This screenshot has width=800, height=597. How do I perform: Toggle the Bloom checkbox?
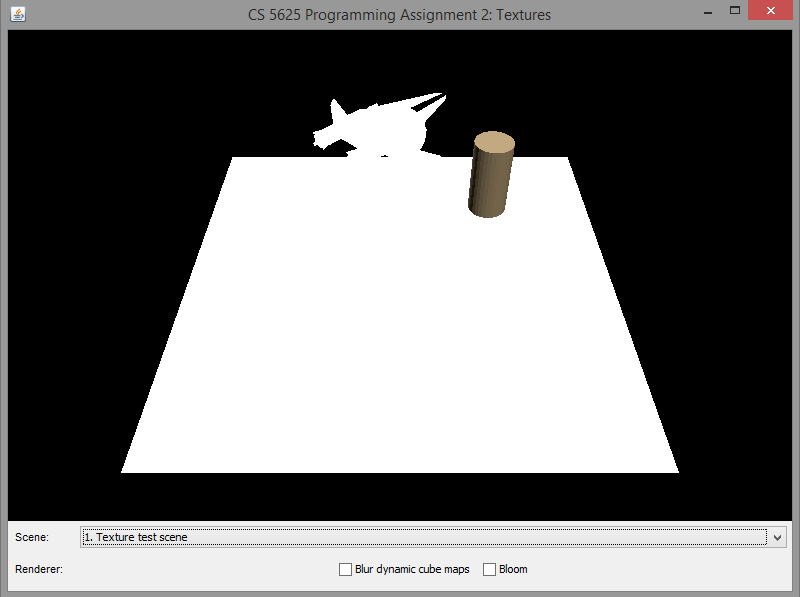pos(490,569)
